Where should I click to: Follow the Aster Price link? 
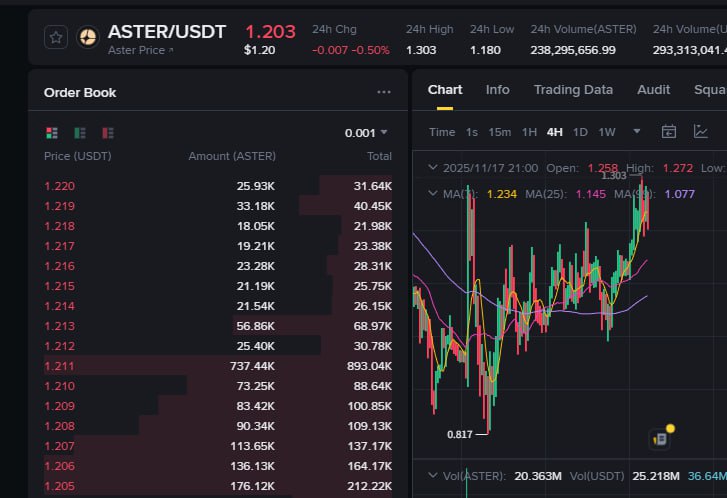point(140,50)
